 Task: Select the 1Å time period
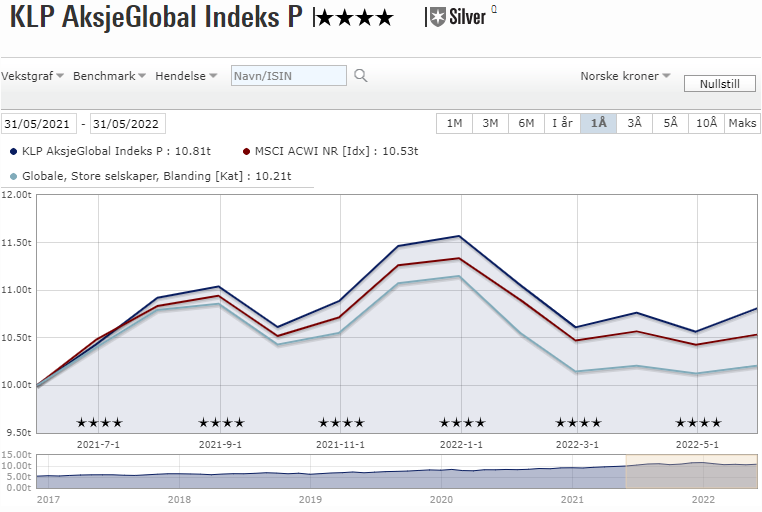(598, 123)
